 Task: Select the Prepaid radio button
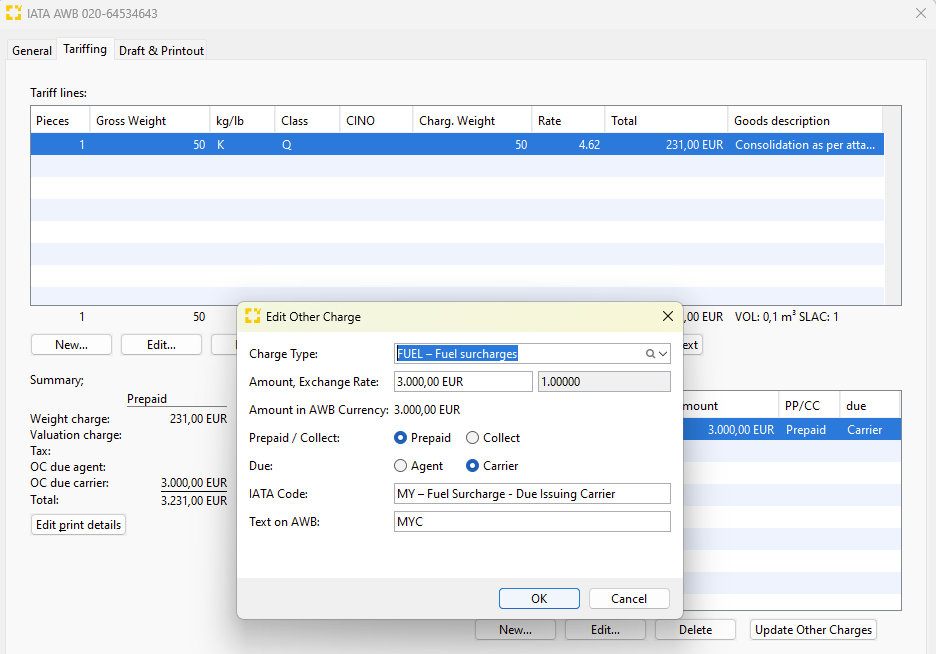click(x=401, y=438)
